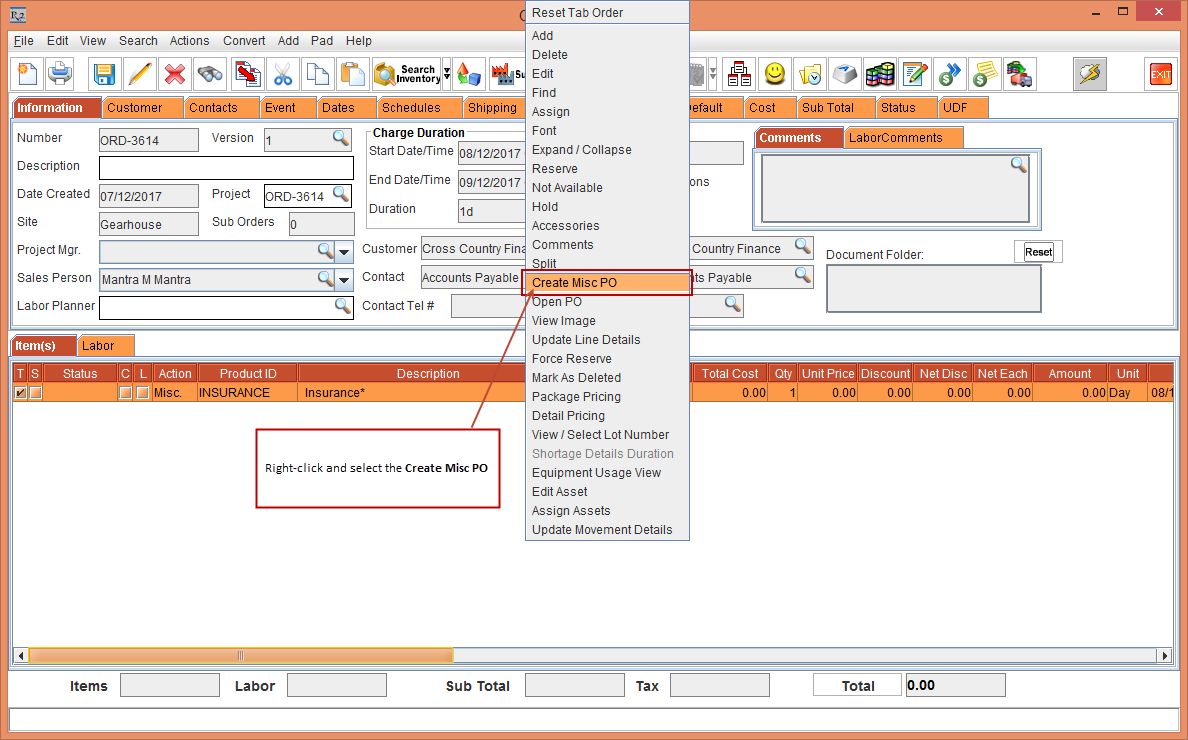Click the notepad with pencil icon
1188x740 pixels.
coord(914,74)
